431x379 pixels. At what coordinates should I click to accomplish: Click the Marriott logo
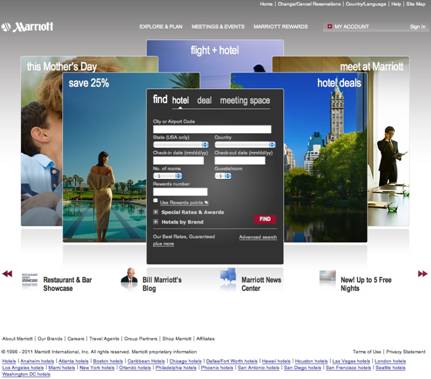(27, 27)
